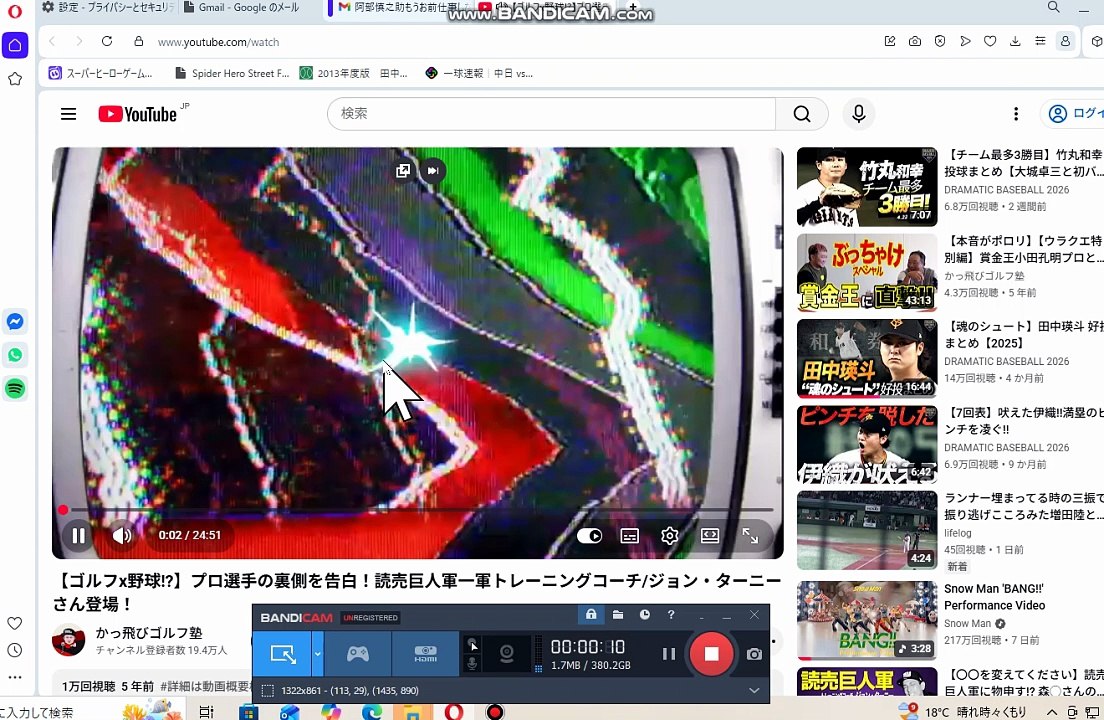
Task: Start voice search with the microphone
Action: tap(859, 114)
